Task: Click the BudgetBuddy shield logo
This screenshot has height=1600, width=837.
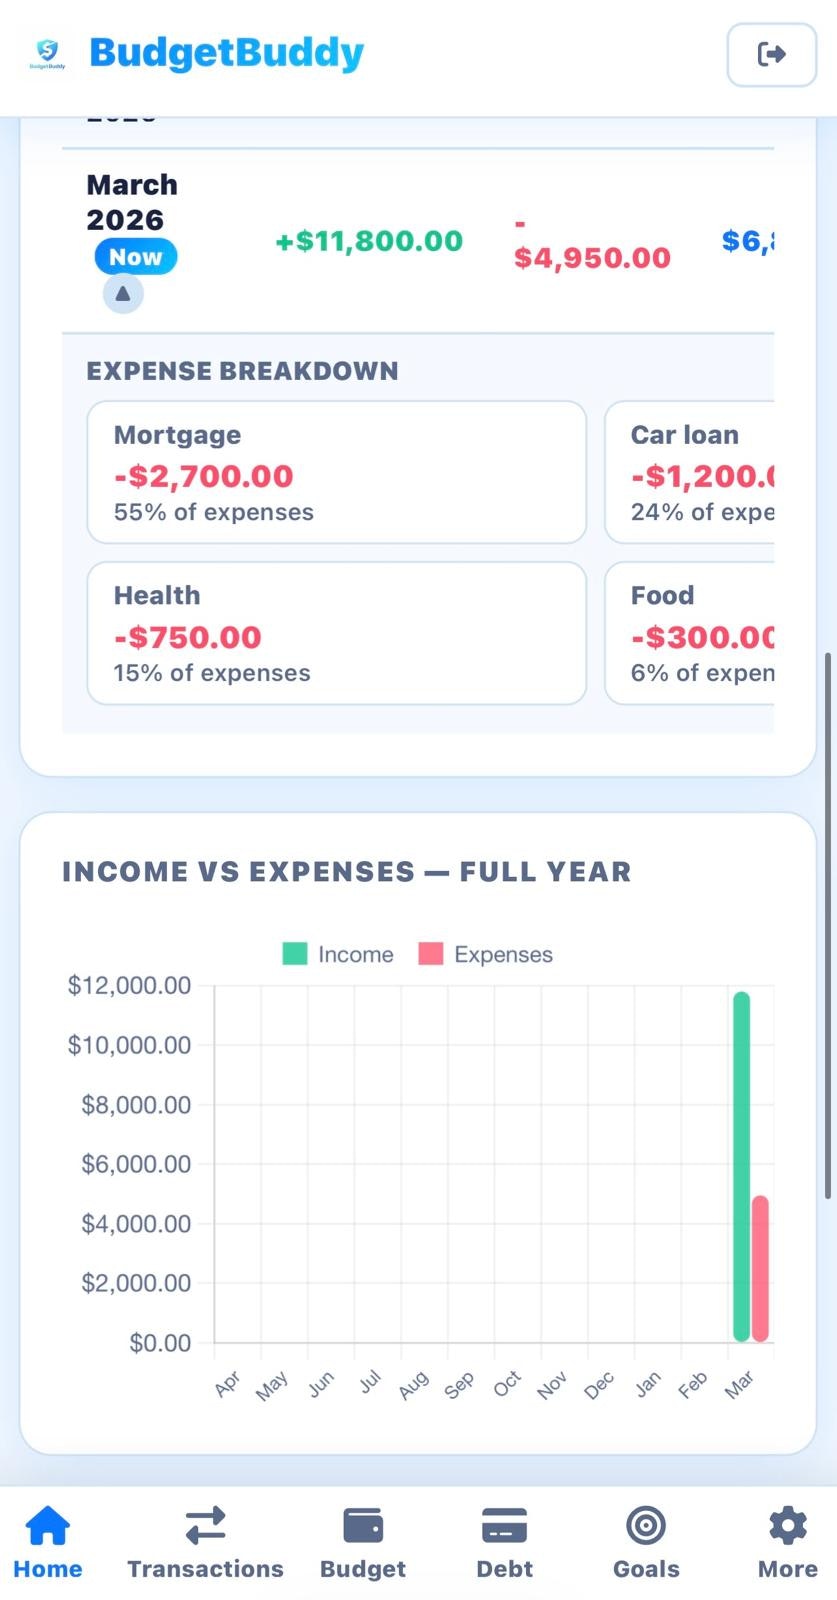Action: click(46, 52)
